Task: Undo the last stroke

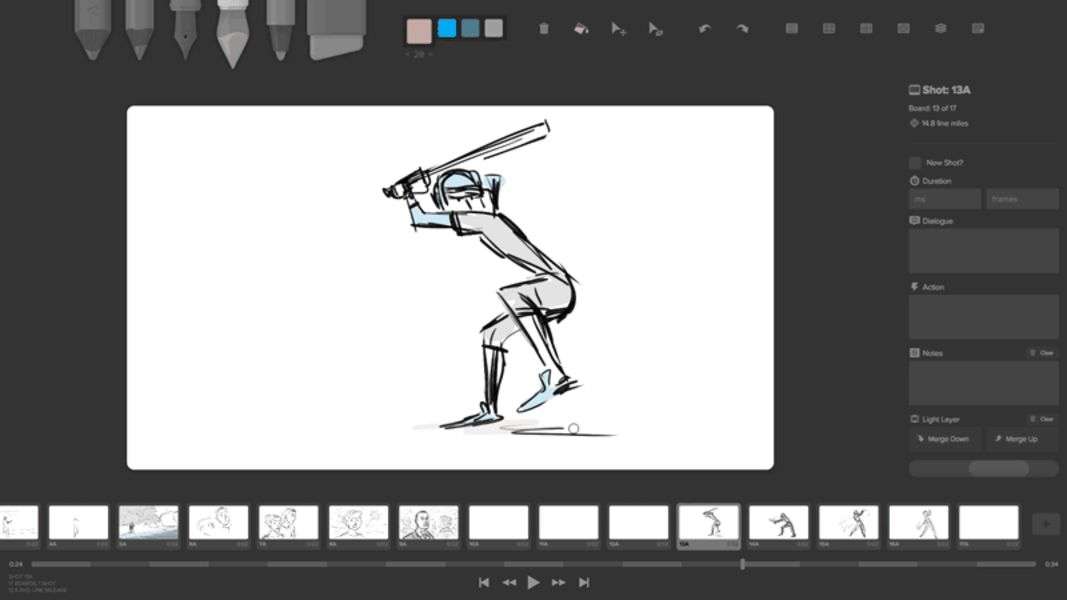Action: click(x=704, y=29)
